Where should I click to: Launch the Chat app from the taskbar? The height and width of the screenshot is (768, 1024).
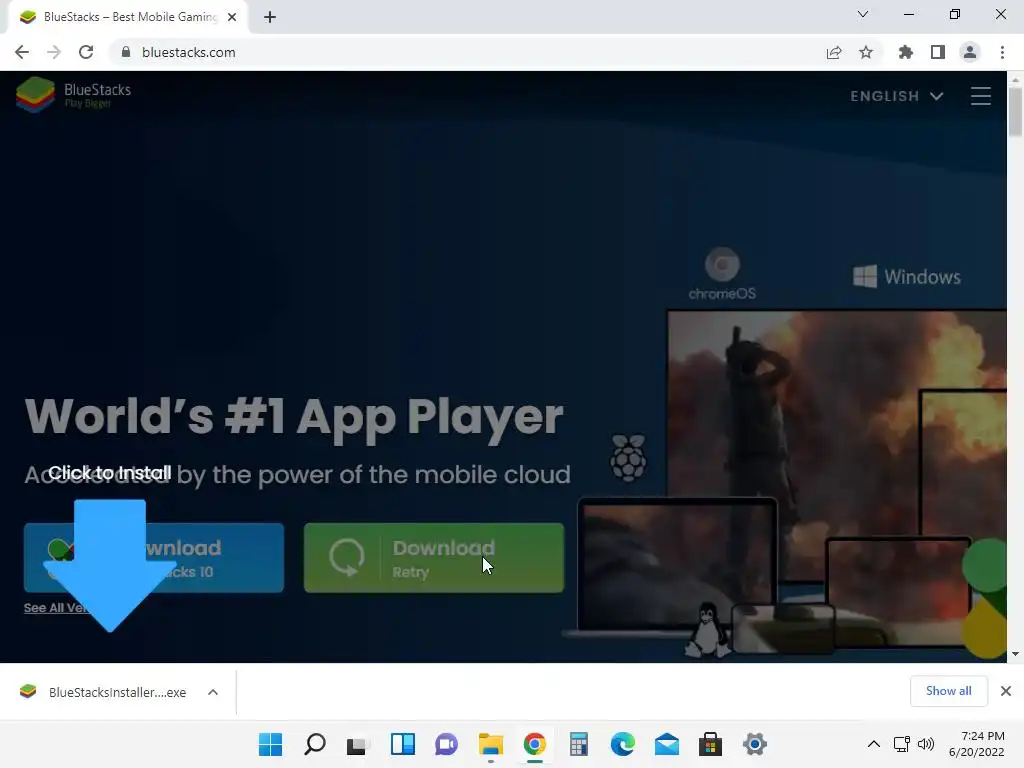(x=447, y=744)
